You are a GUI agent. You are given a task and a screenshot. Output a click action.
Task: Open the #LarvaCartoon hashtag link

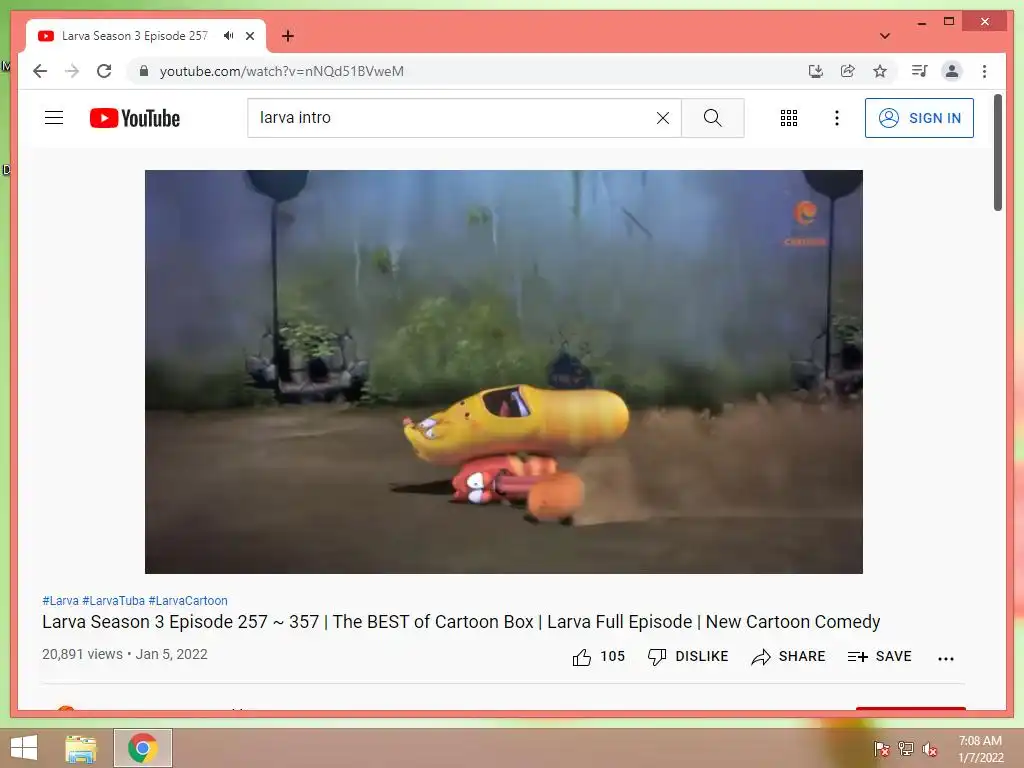188,600
